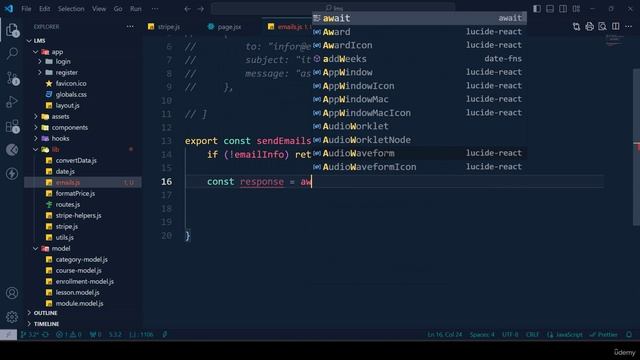
Task: Expand the TIMELINE section
Action: coord(46,324)
